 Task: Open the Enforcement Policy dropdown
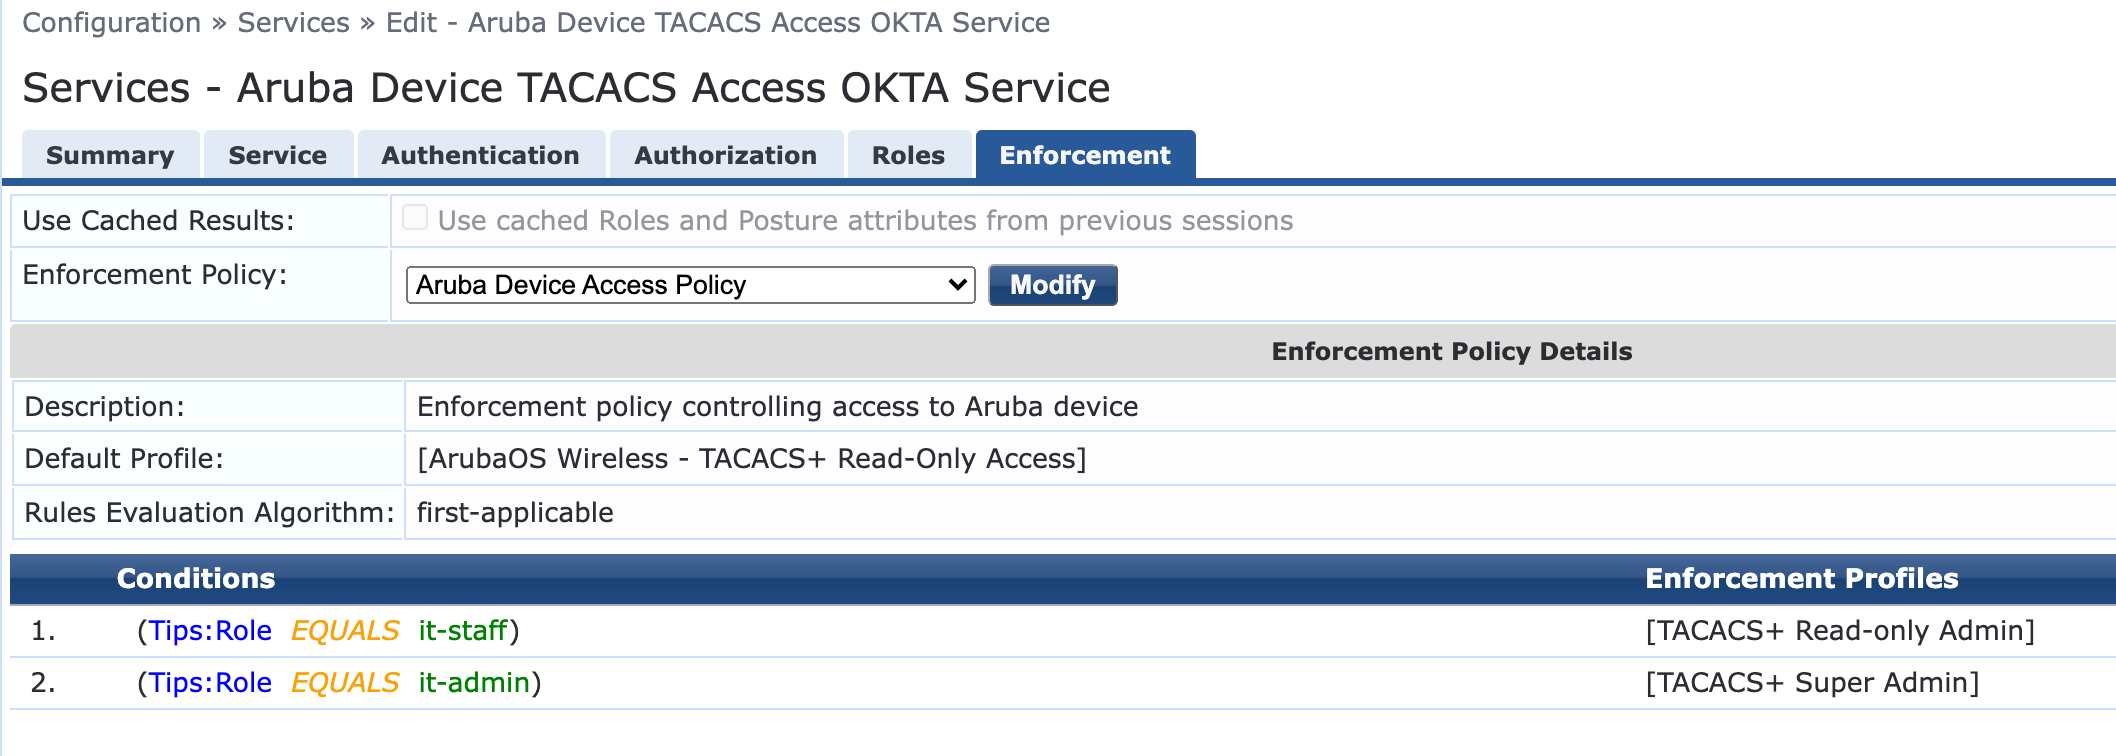click(690, 284)
